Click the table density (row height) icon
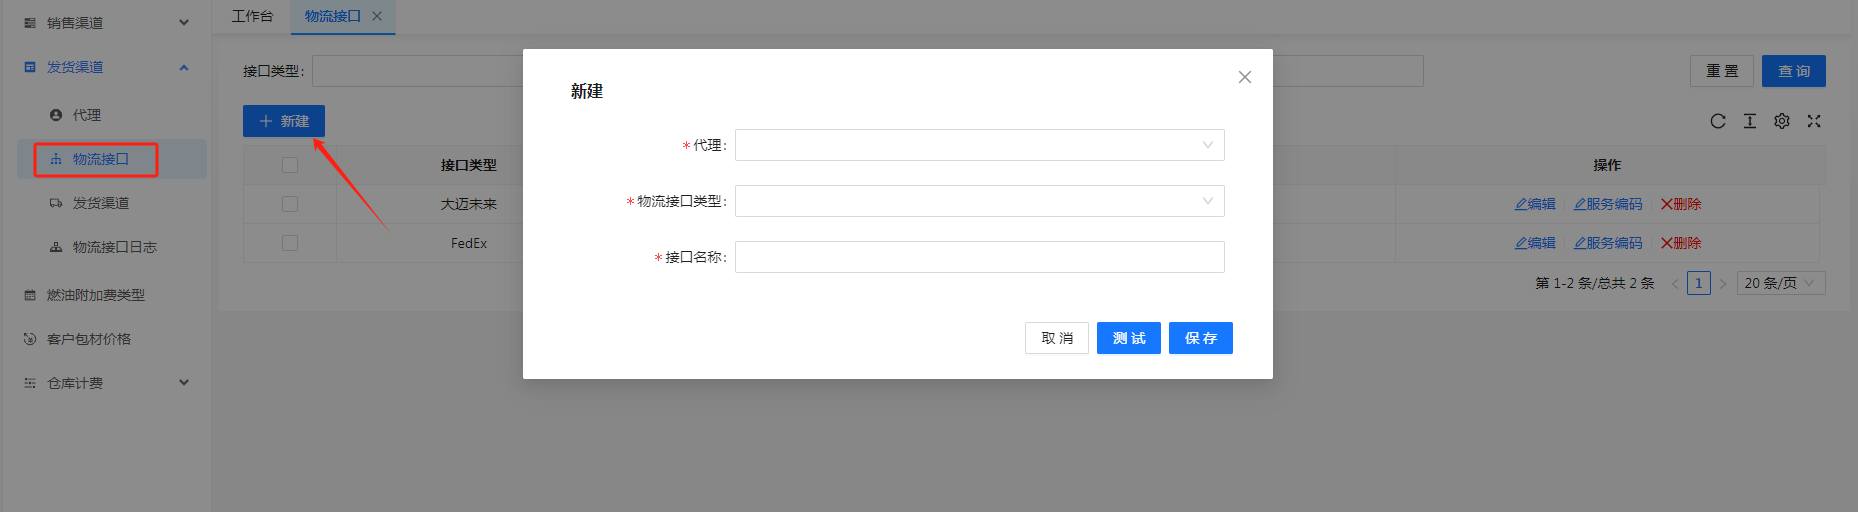 [1750, 121]
